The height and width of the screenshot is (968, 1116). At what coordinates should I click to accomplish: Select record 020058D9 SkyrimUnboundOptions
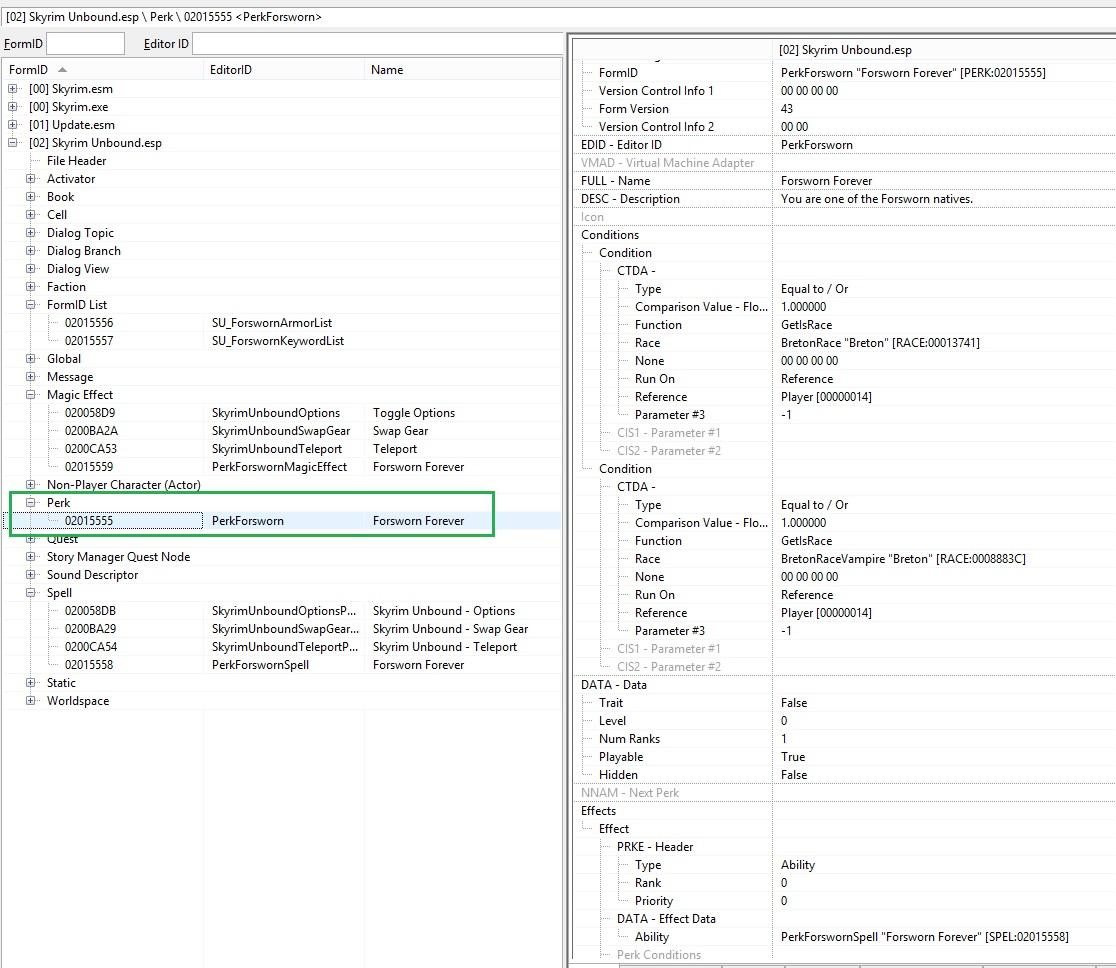point(283,413)
